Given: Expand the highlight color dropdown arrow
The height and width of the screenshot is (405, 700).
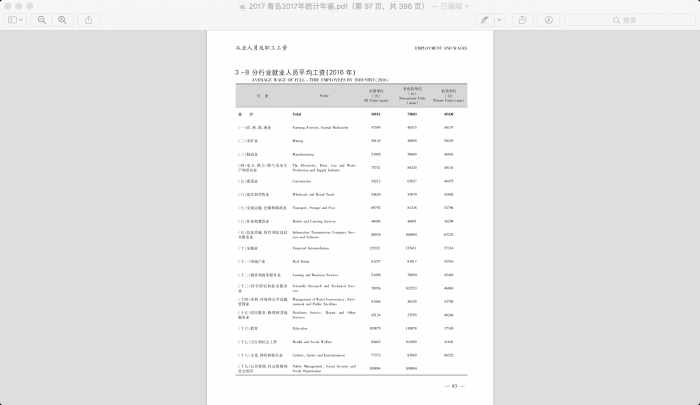Looking at the screenshot, I should pos(499,20).
